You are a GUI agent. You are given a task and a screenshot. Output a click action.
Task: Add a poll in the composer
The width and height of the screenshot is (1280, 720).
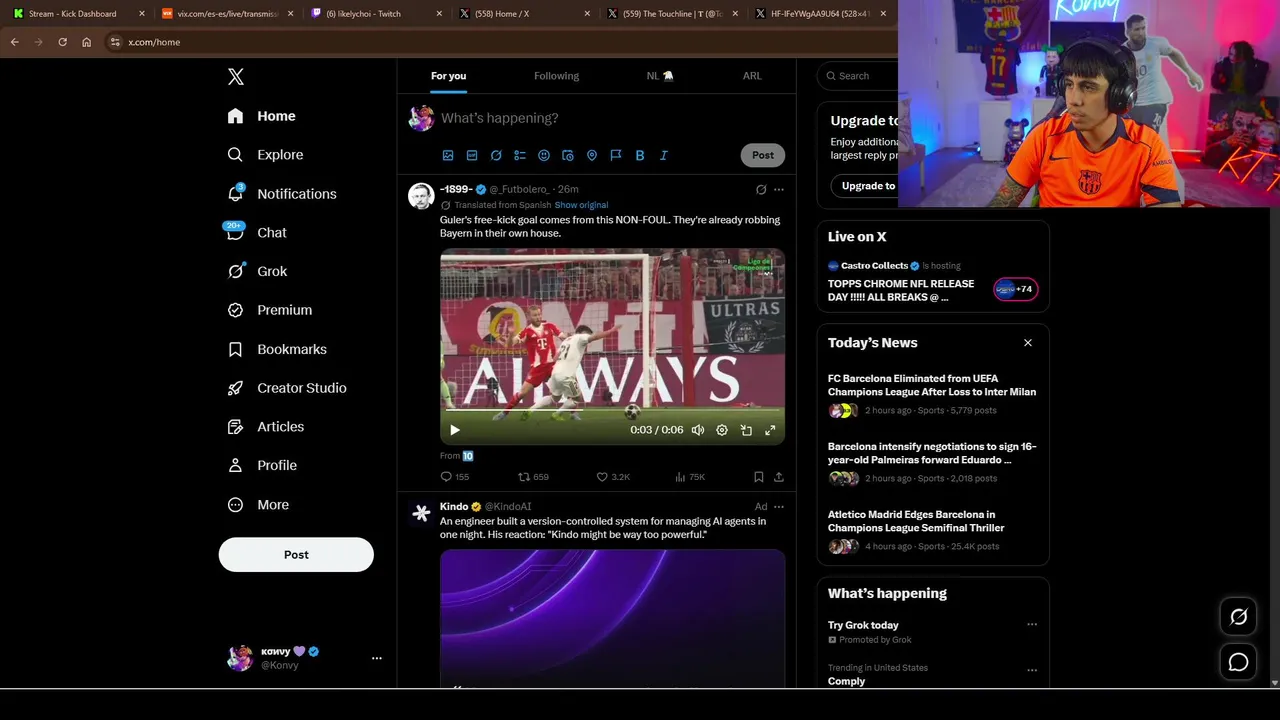[520, 155]
